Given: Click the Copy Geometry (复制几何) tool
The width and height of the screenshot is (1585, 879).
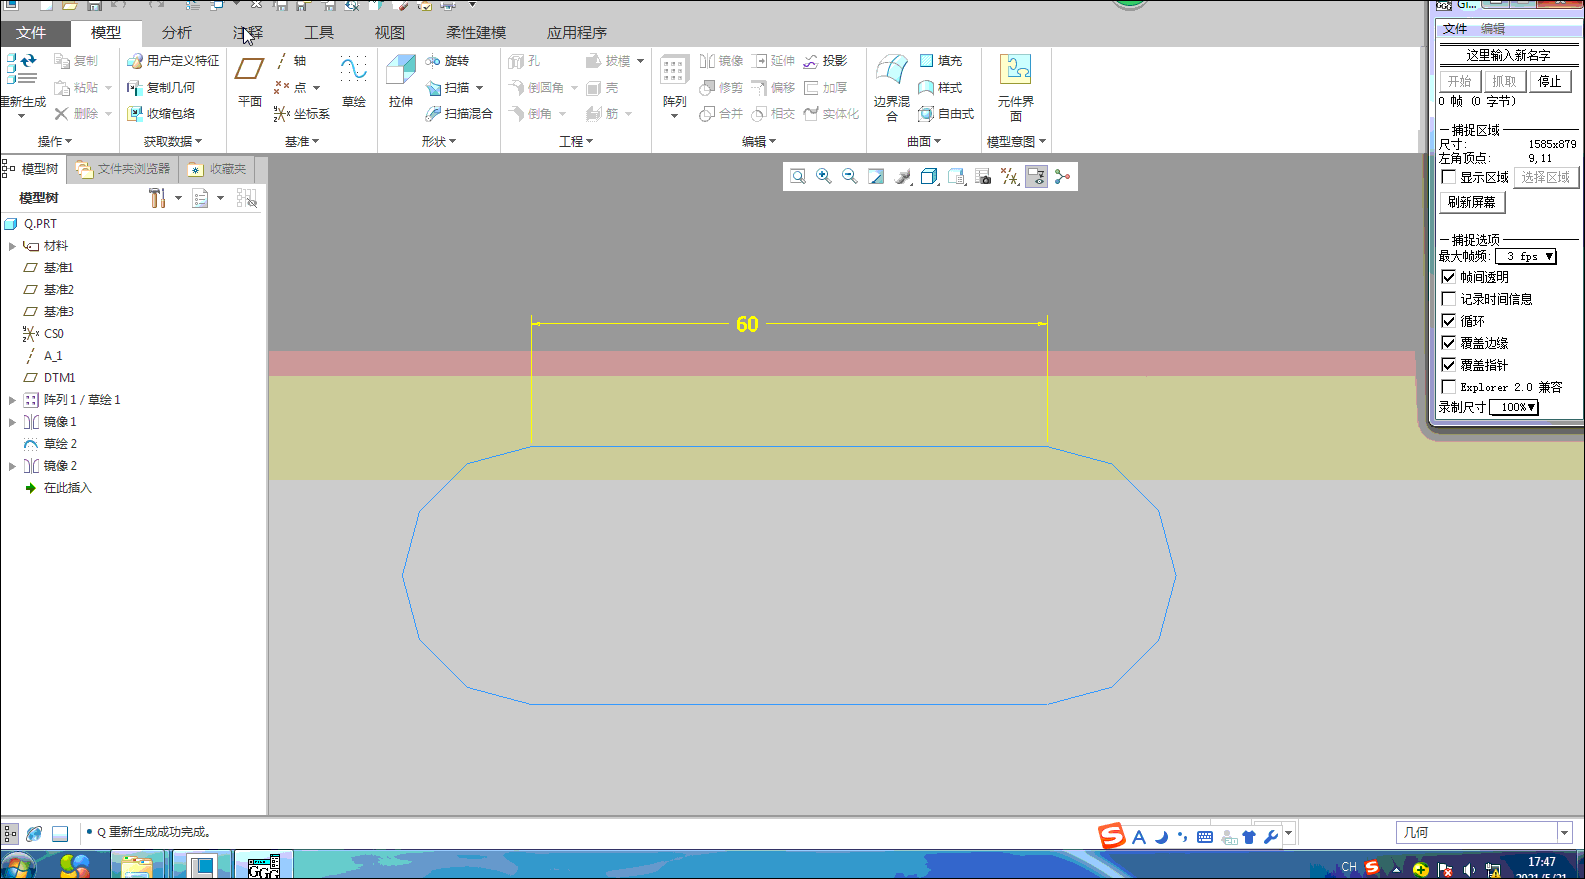Looking at the screenshot, I should pyautogui.click(x=161, y=88).
